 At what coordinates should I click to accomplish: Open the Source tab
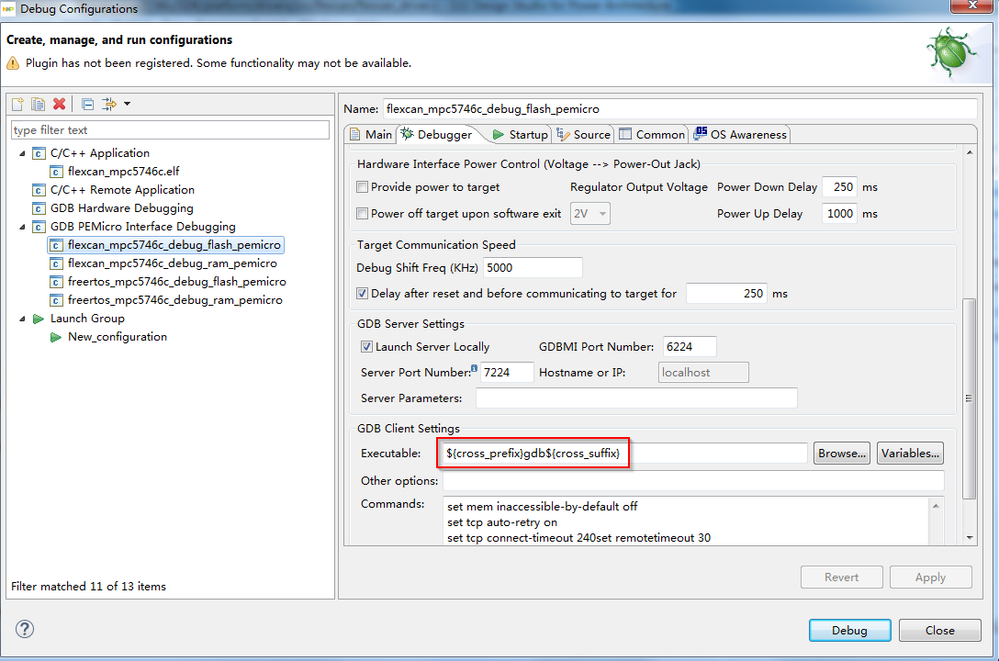(x=584, y=134)
